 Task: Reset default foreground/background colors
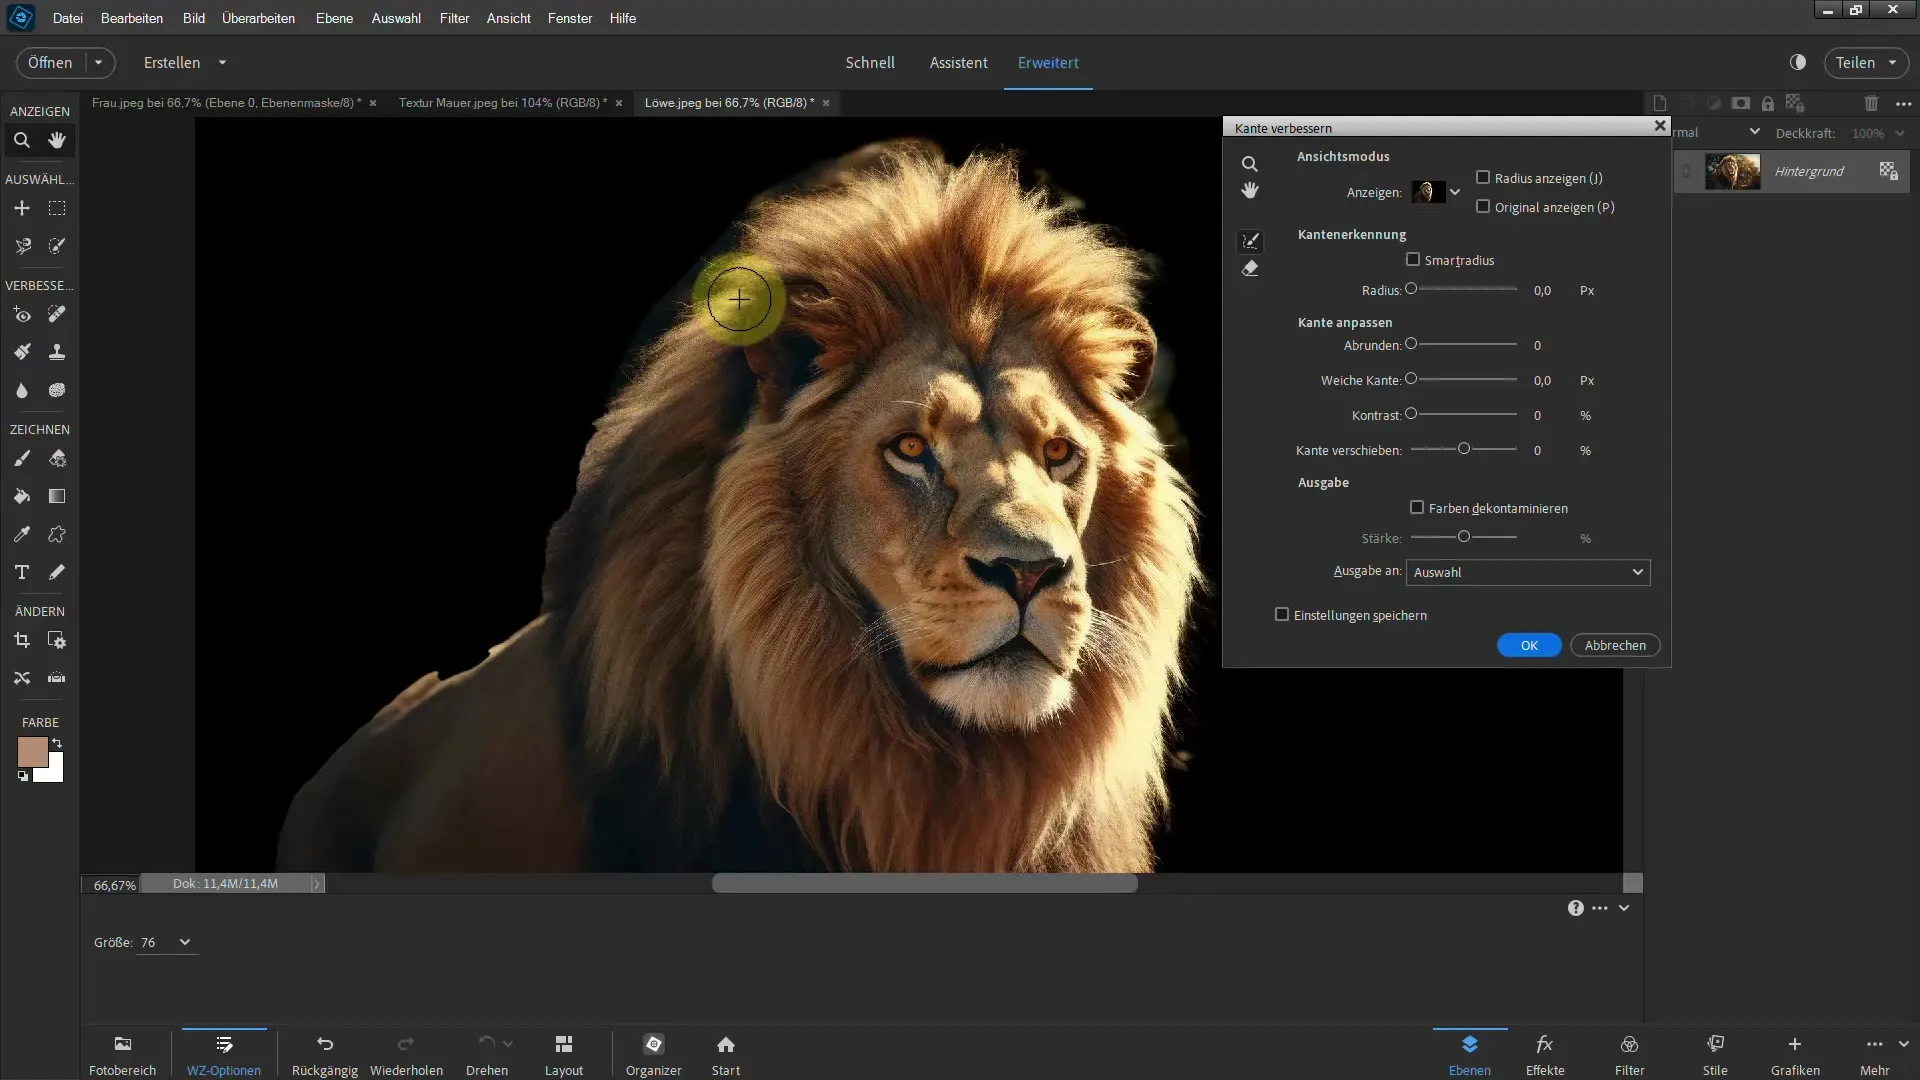pyautogui.click(x=22, y=776)
